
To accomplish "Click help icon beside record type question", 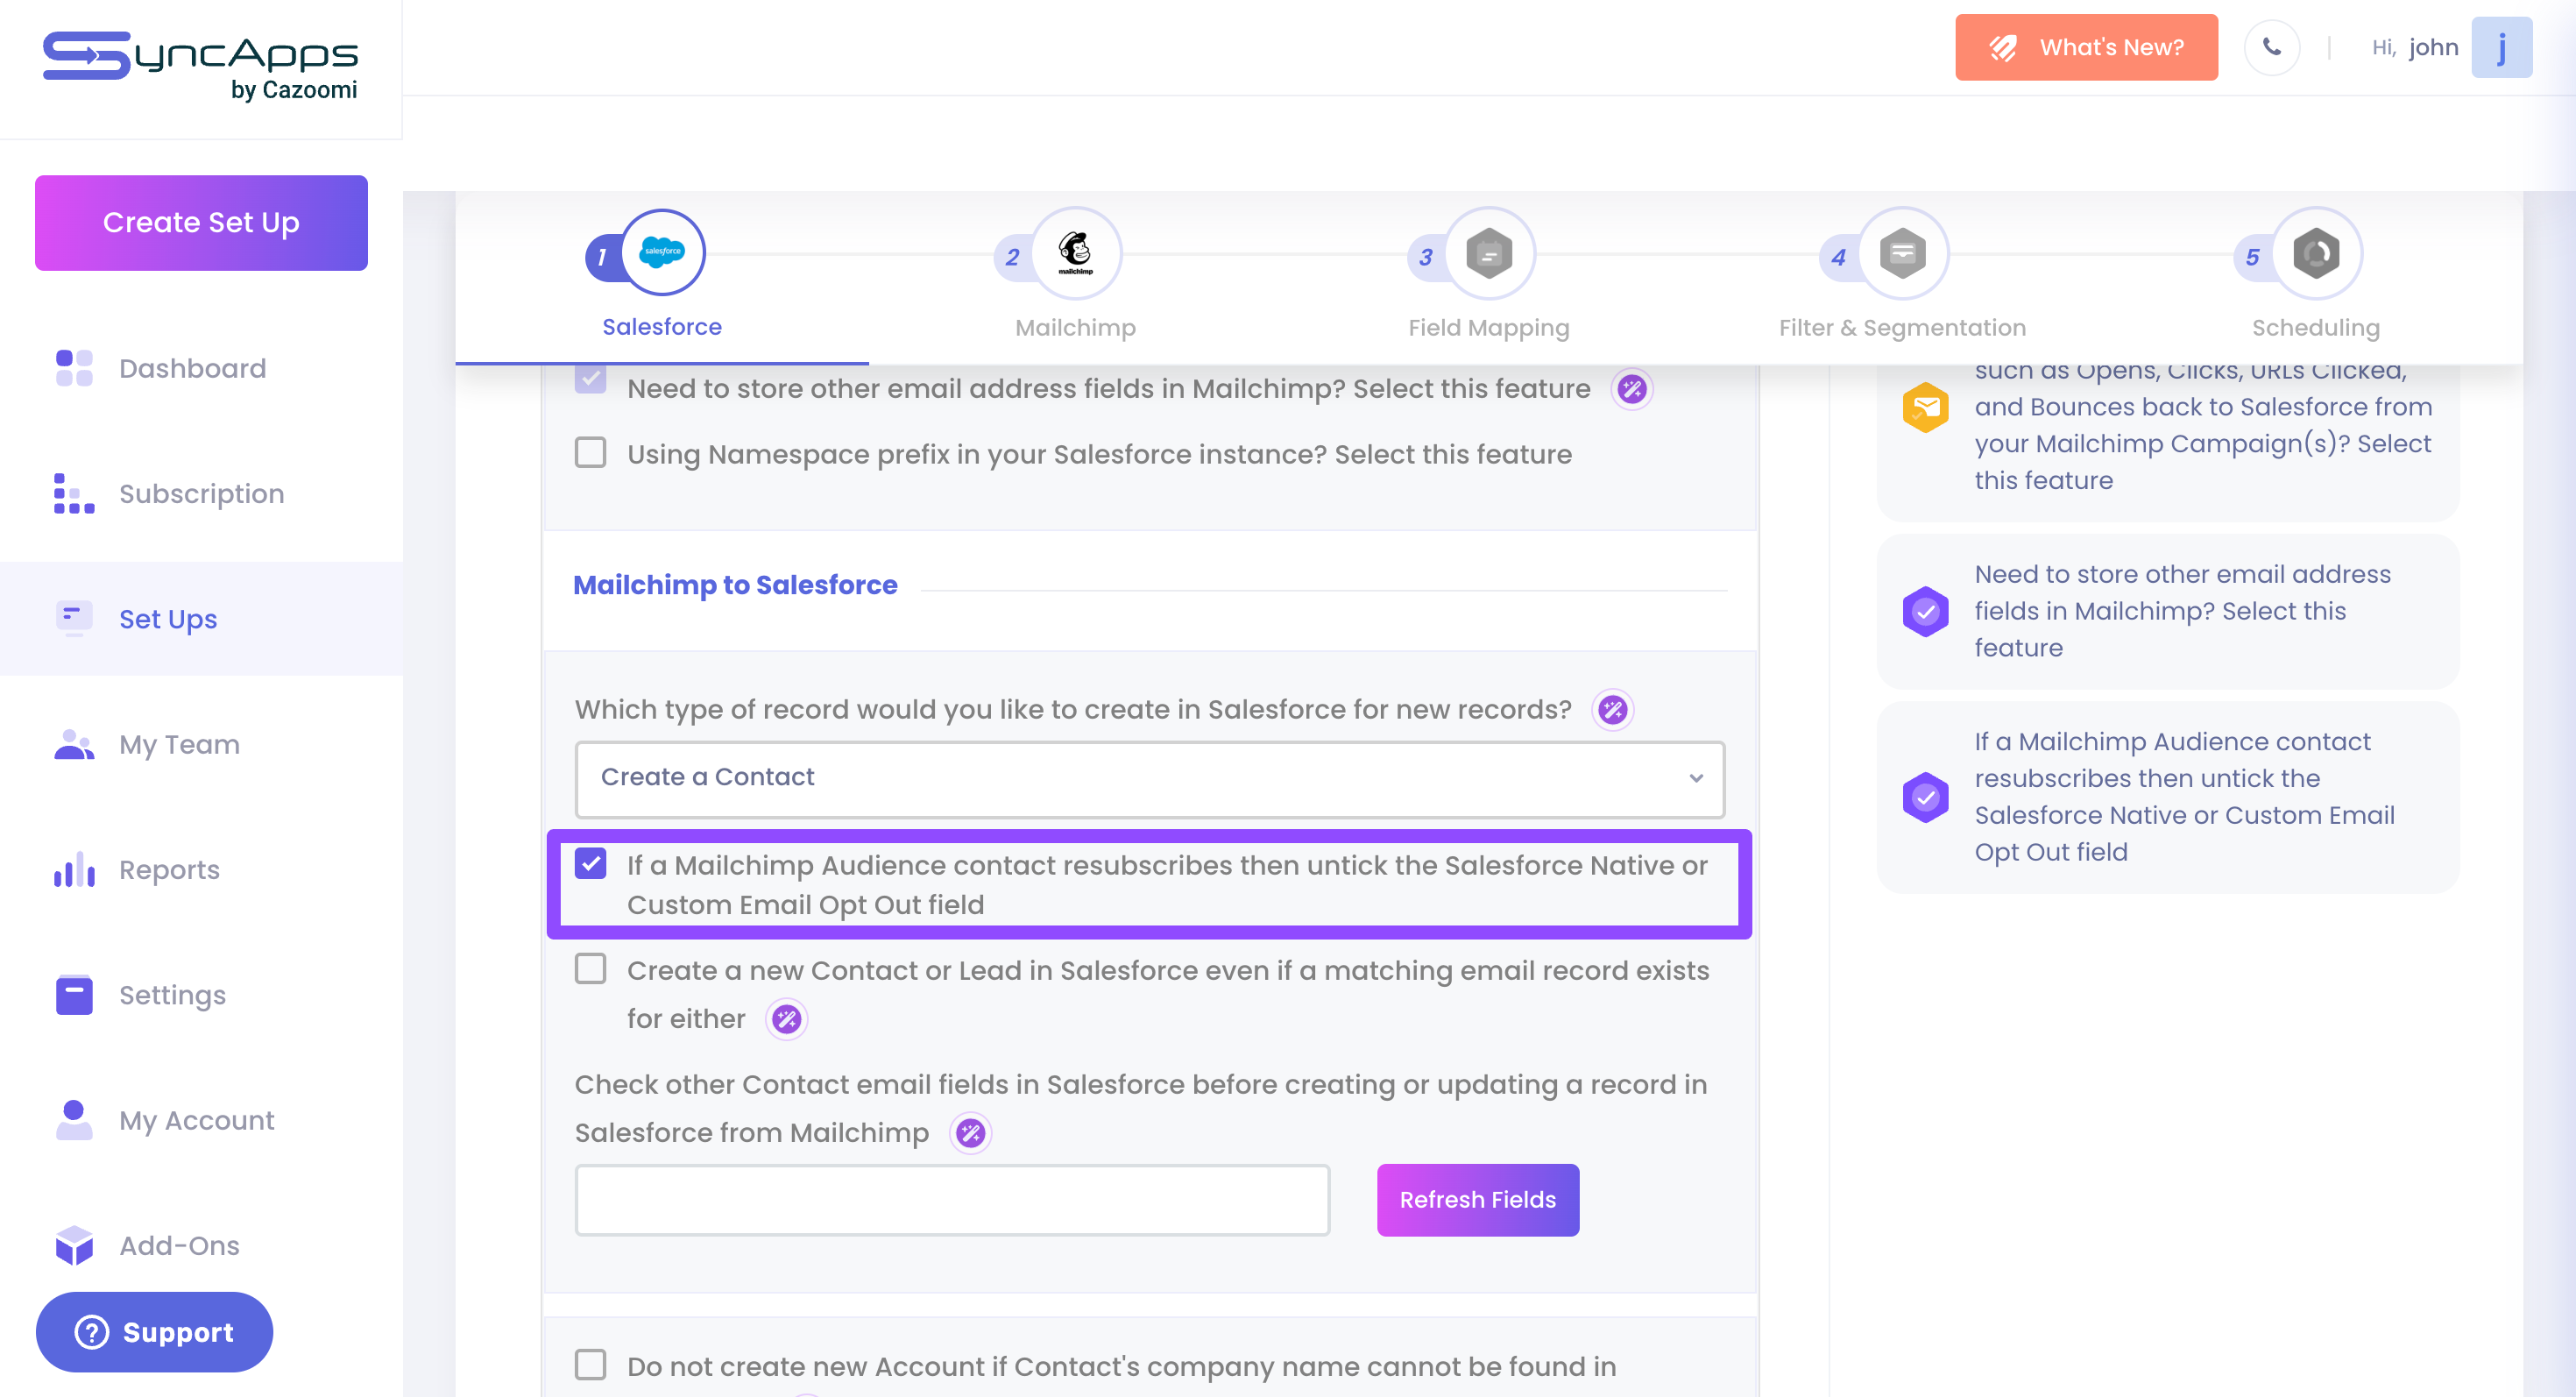I will coord(1612,710).
